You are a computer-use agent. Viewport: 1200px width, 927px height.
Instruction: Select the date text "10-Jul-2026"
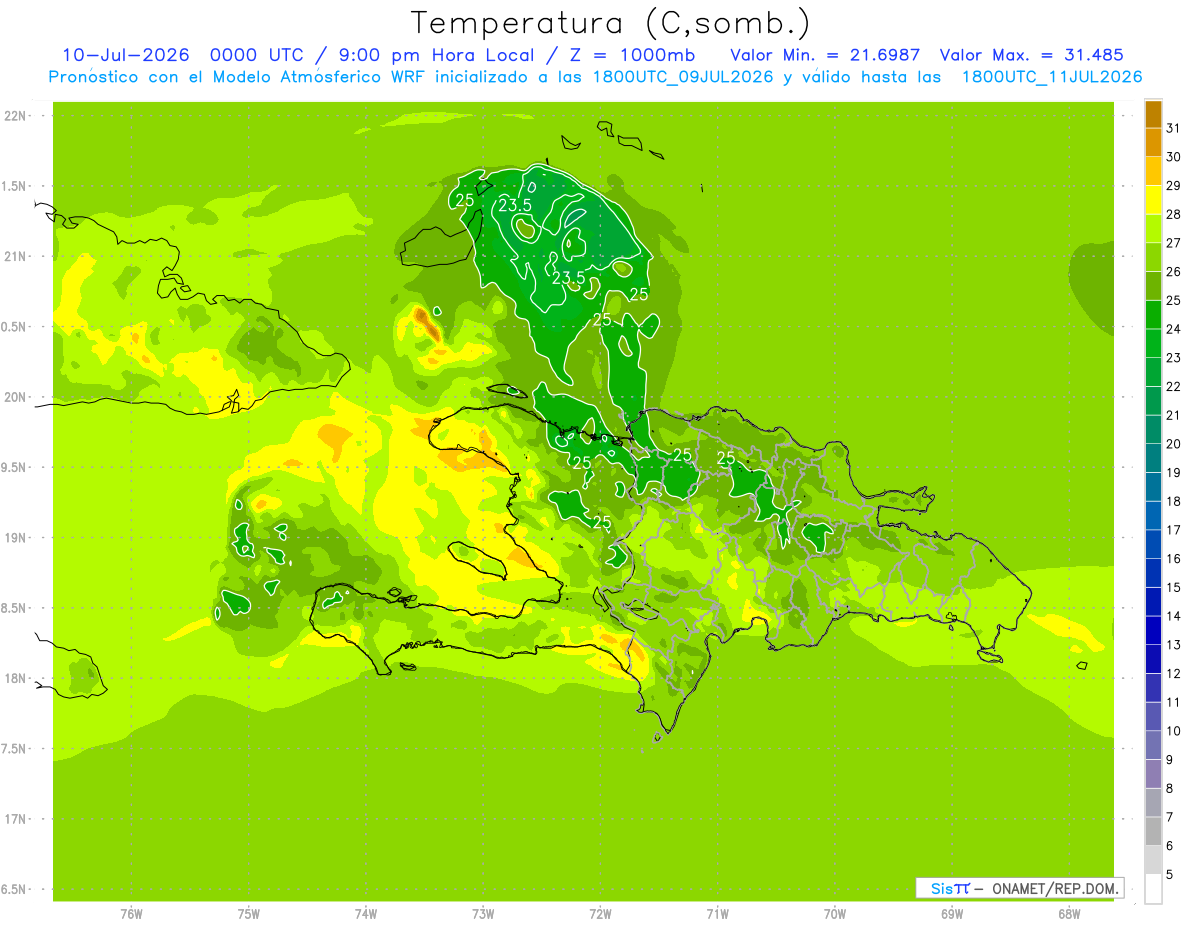click(125, 55)
